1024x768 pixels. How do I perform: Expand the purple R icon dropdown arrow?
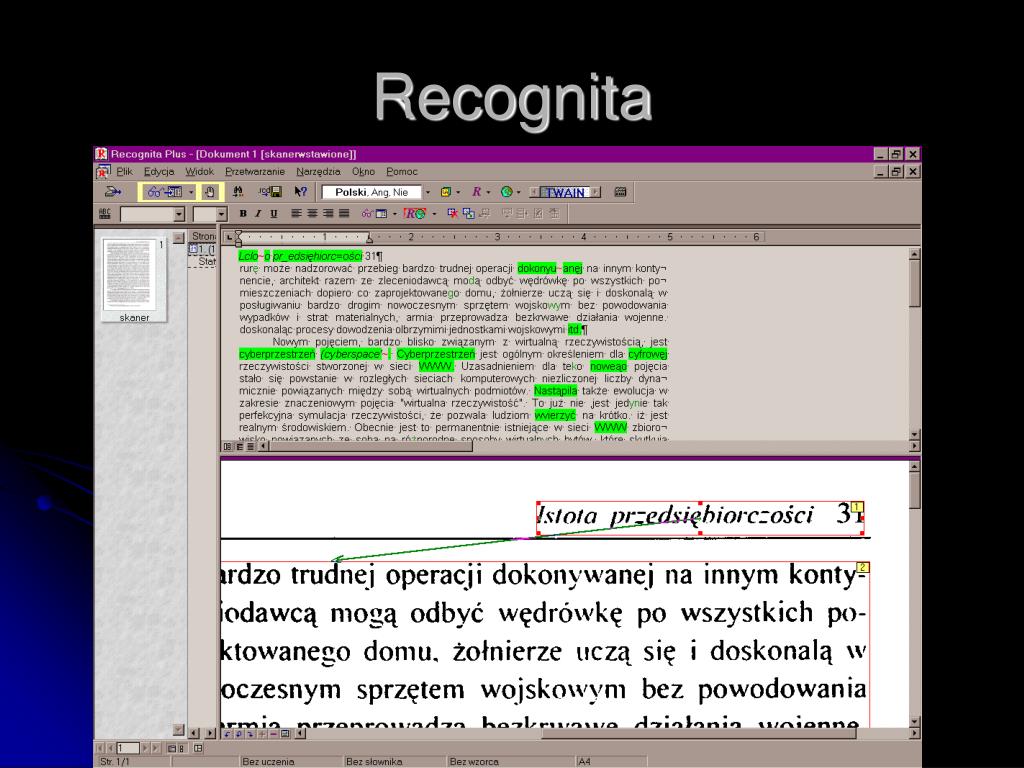488,193
